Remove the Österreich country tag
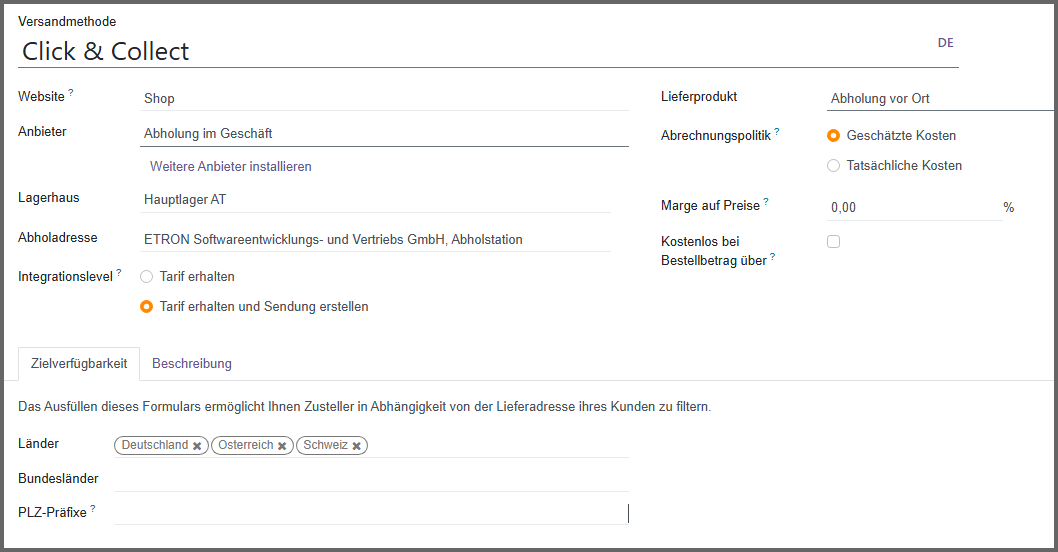 pos(282,446)
